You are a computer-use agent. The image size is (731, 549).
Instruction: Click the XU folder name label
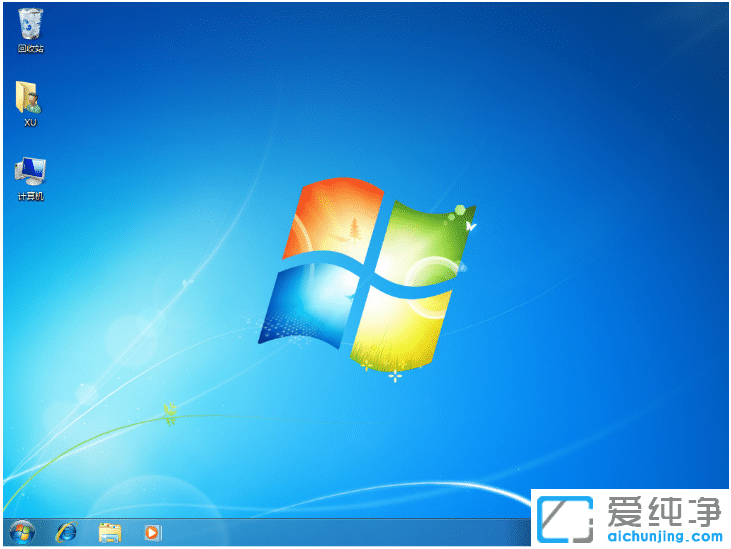pyautogui.click(x=30, y=122)
